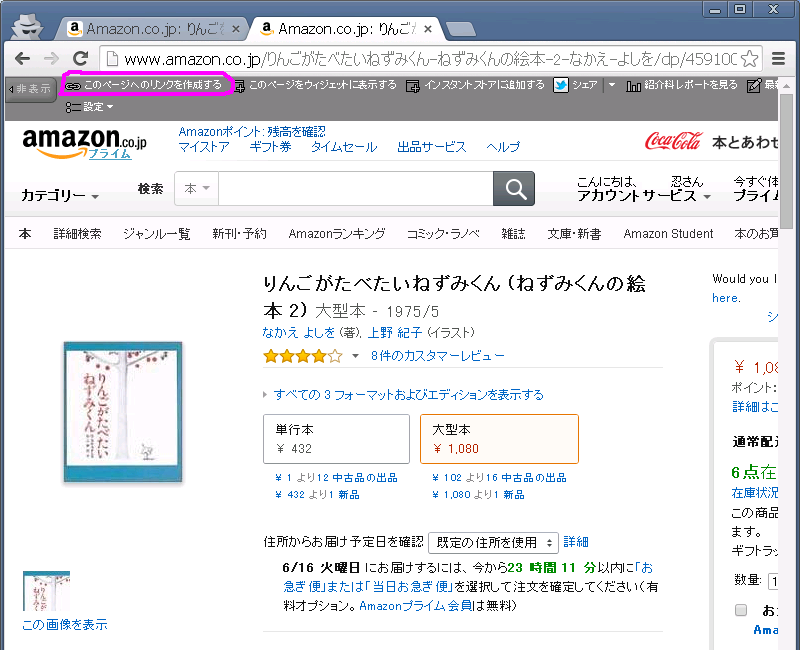Close the active Amazon.co.jp tab
The width and height of the screenshot is (800, 650).
pyautogui.click(x=428, y=29)
